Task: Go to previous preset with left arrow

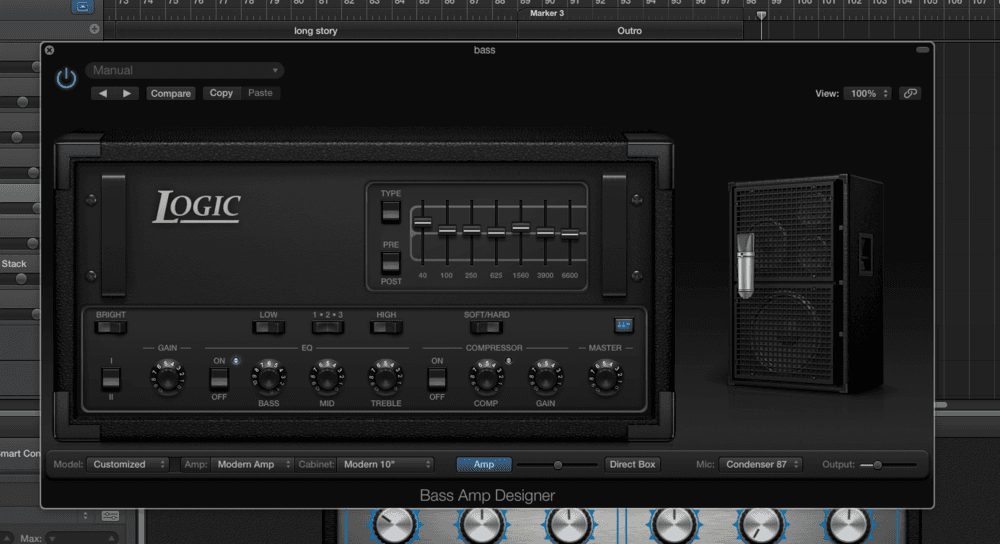Action: point(103,93)
